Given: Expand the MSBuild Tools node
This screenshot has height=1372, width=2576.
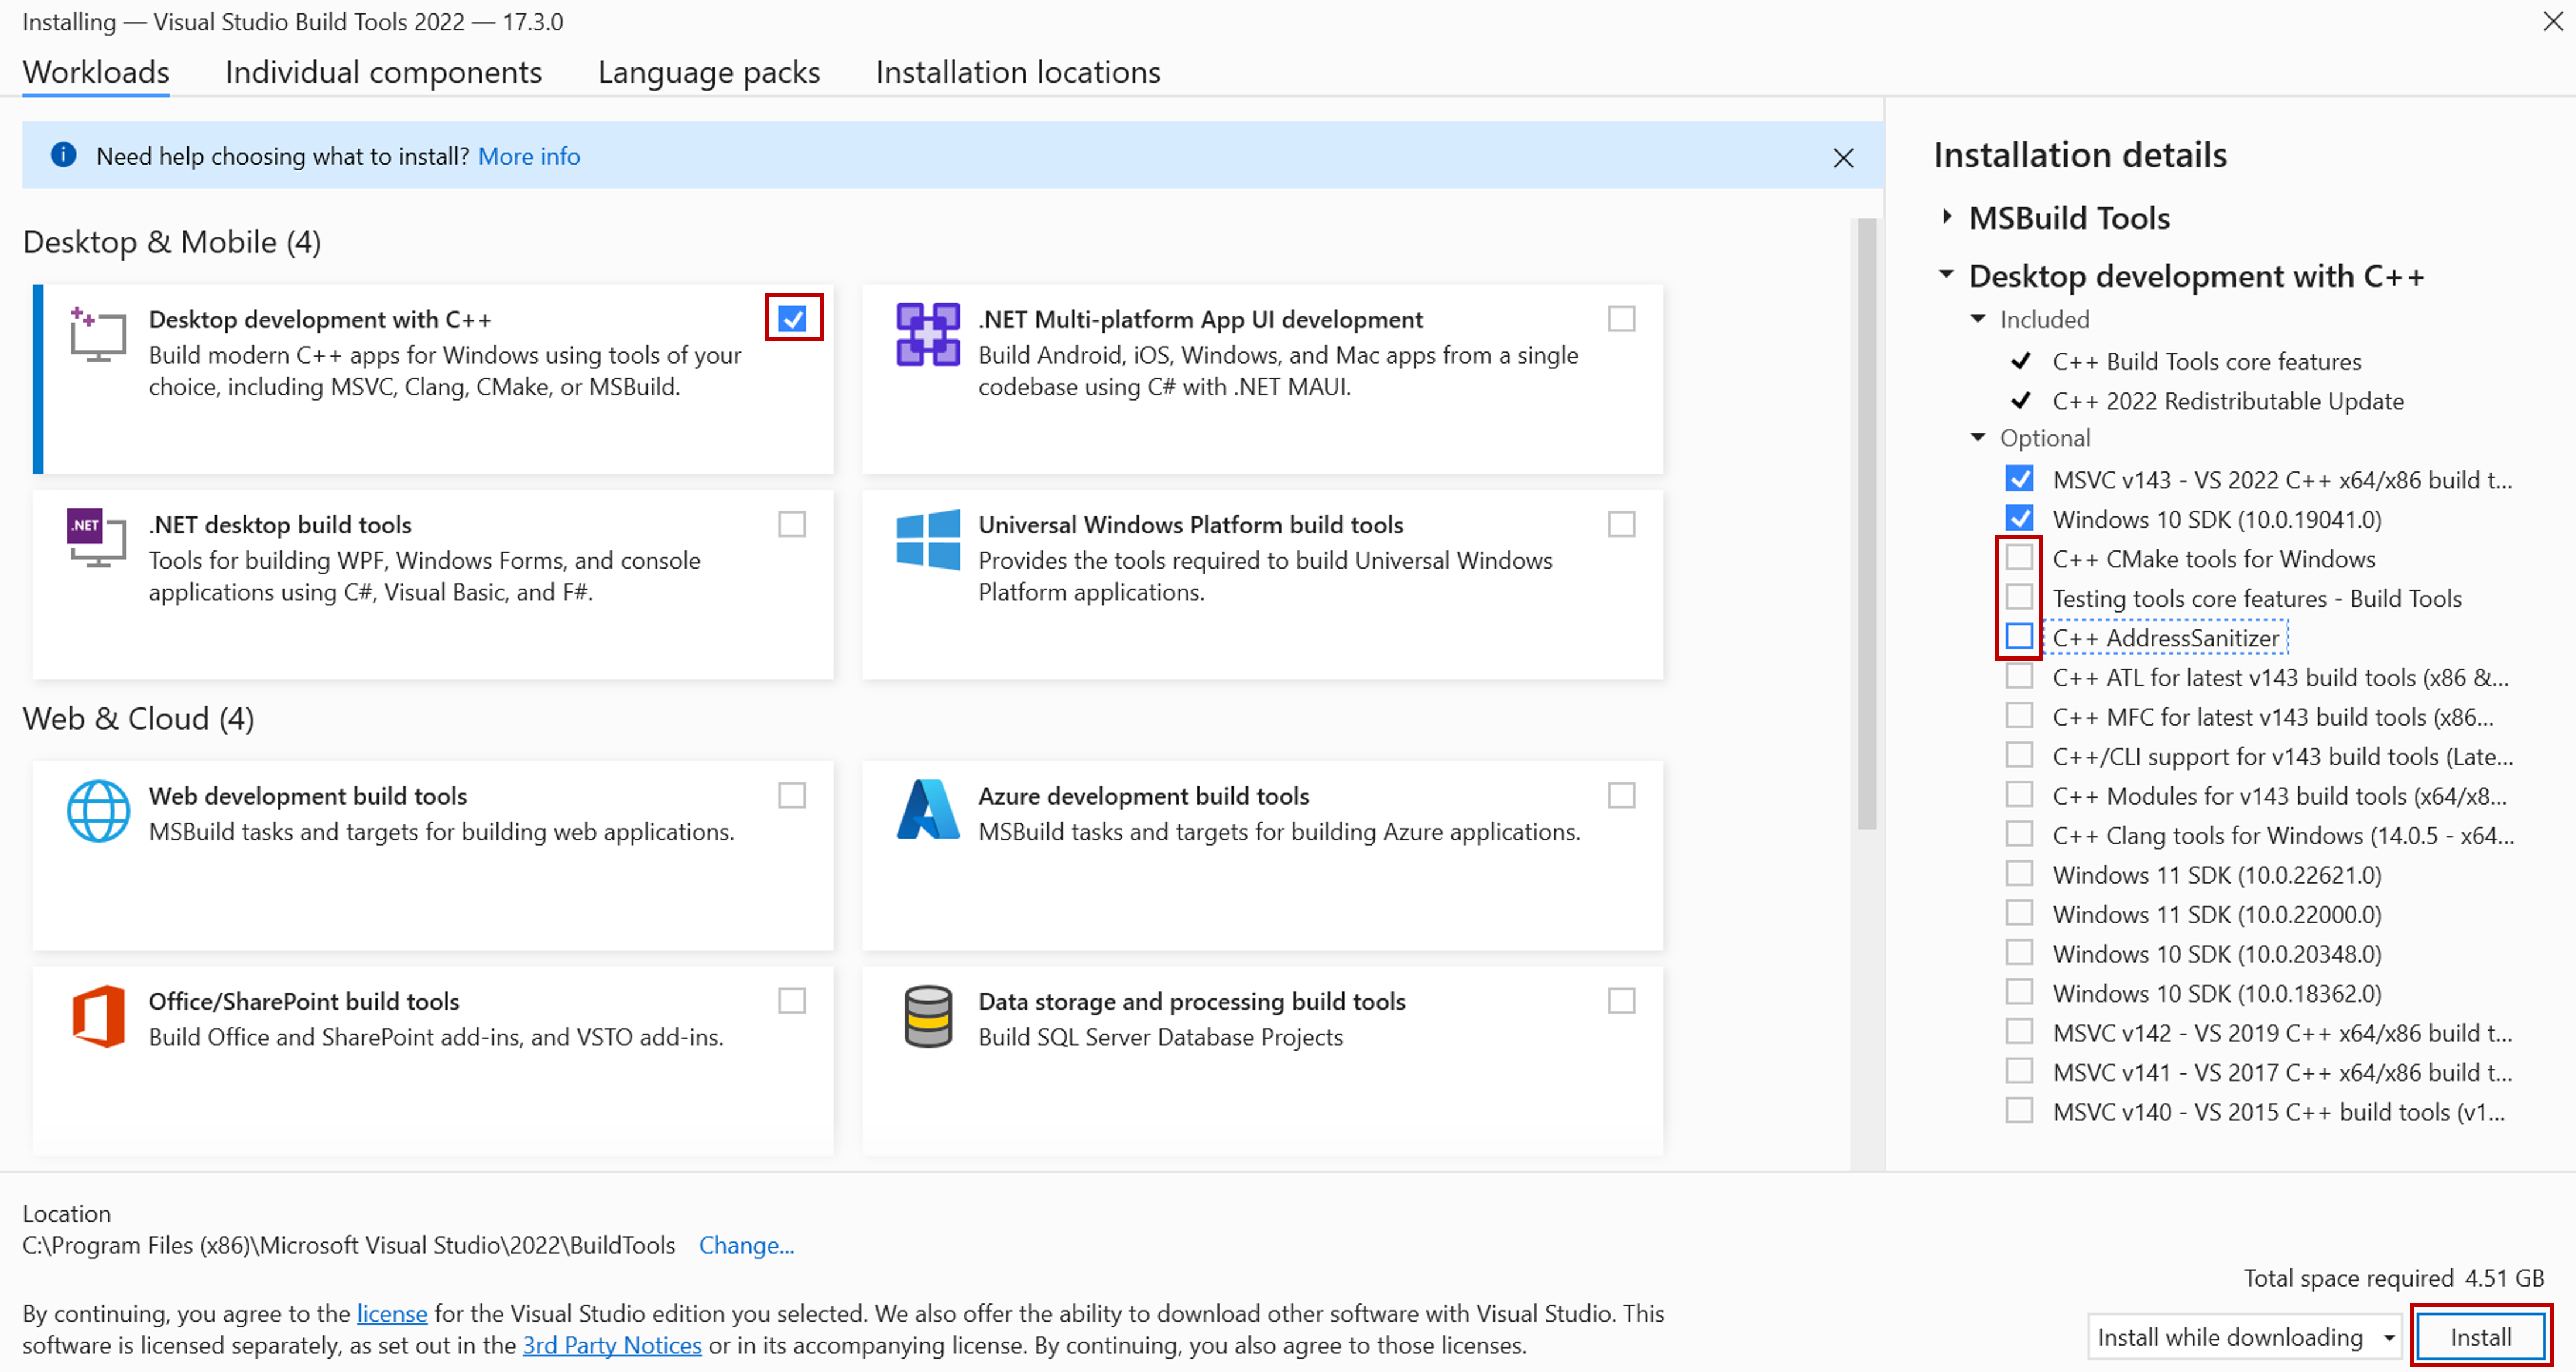Looking at the screenshot, I should coord(1946,217).
